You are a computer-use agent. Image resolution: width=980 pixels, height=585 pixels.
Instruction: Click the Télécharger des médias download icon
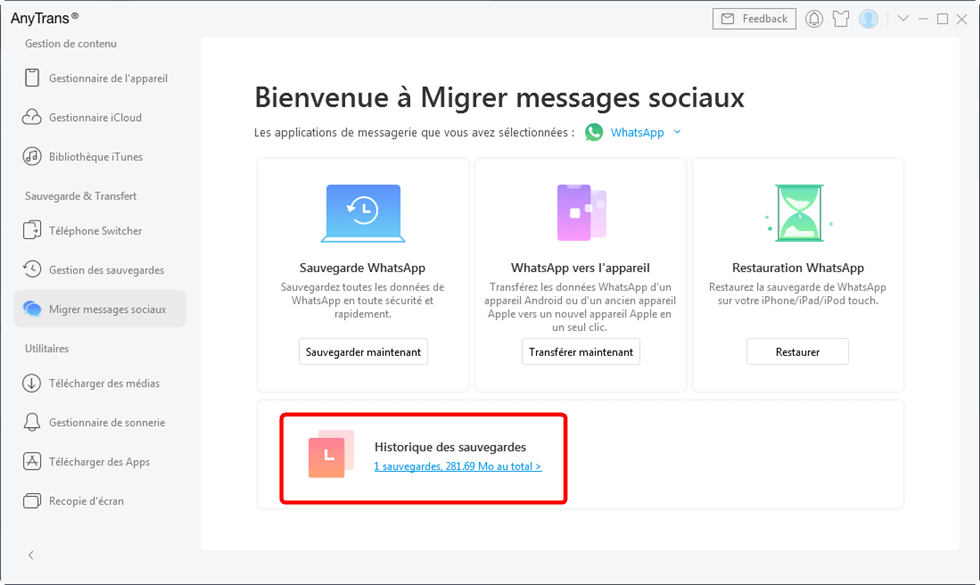tap(32, 383)
